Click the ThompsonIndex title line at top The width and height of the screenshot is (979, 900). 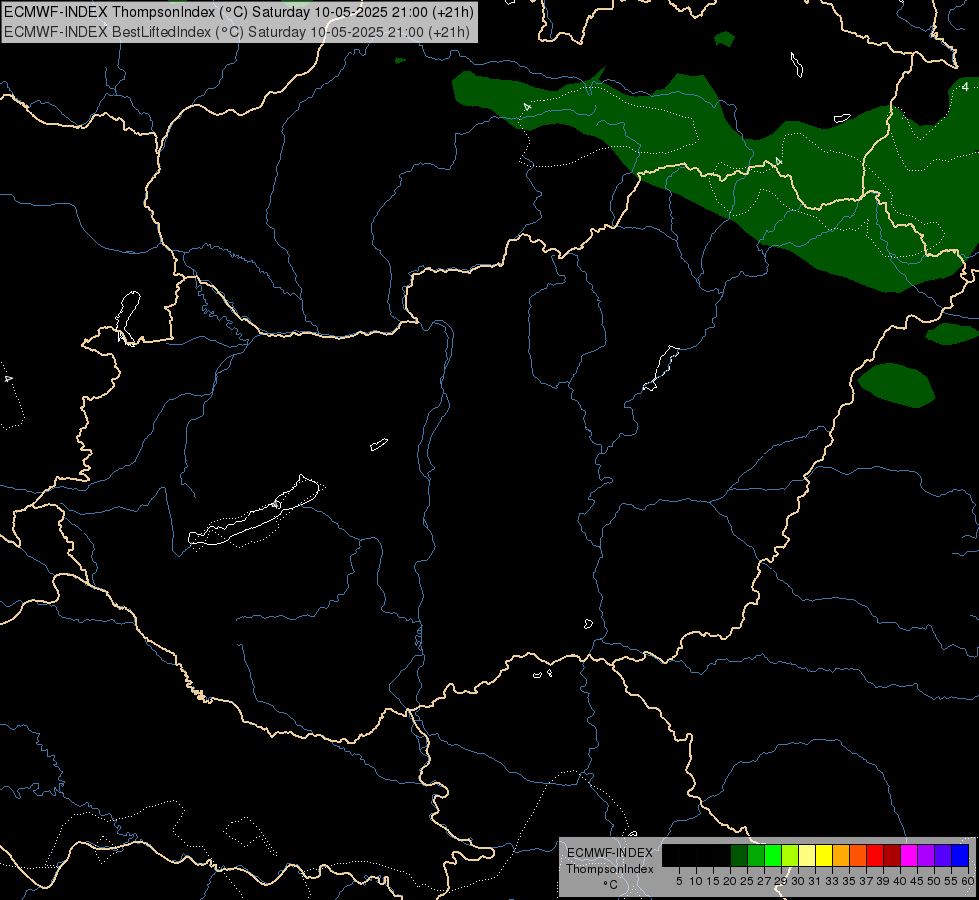pos(239,12)
